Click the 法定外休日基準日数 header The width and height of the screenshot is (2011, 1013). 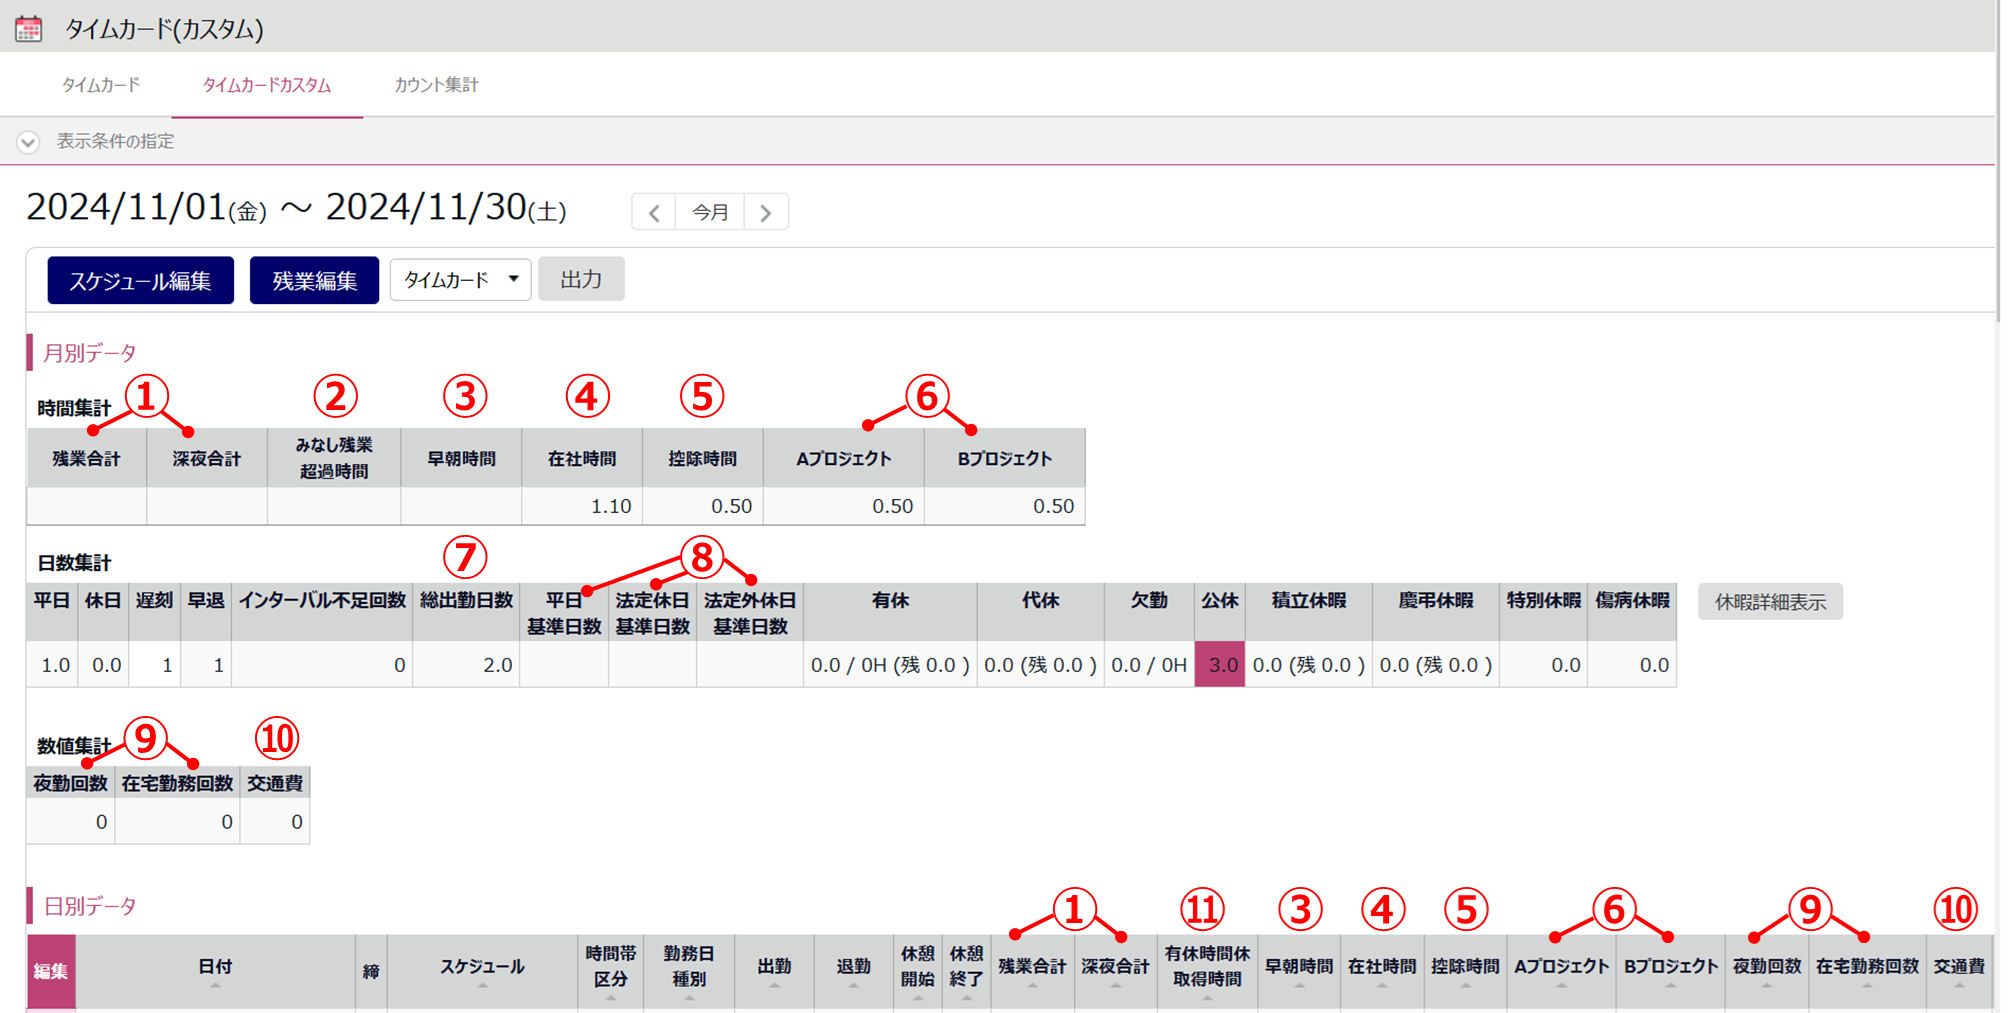750,613
